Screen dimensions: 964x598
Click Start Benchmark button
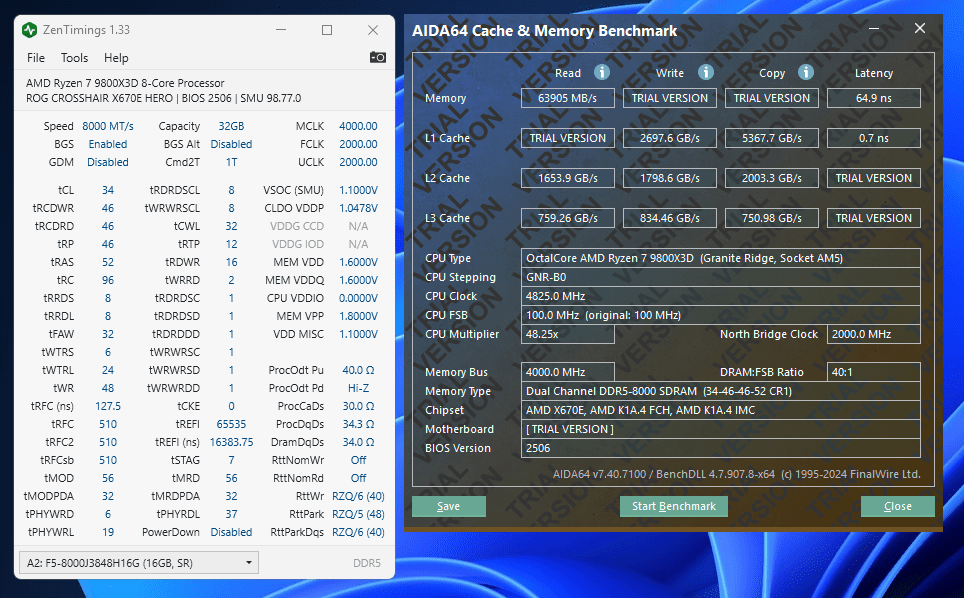coord(674,506)
